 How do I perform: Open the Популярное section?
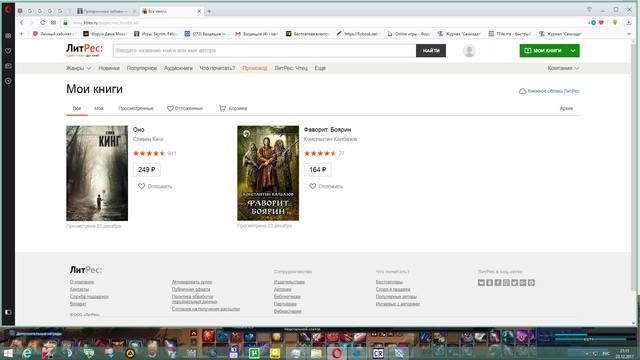142,68
